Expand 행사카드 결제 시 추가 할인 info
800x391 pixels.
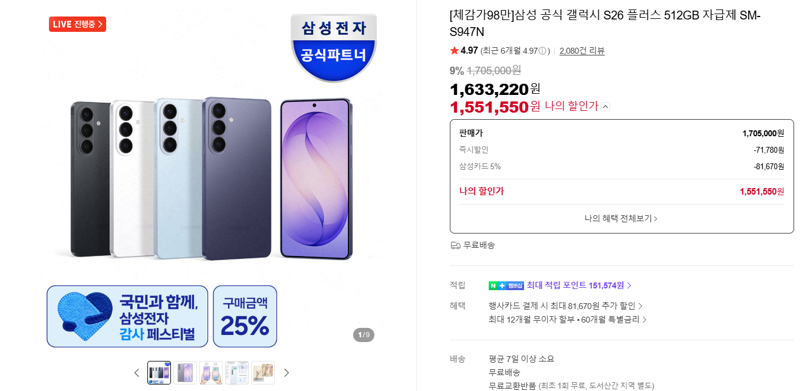[x=565, y=306]
